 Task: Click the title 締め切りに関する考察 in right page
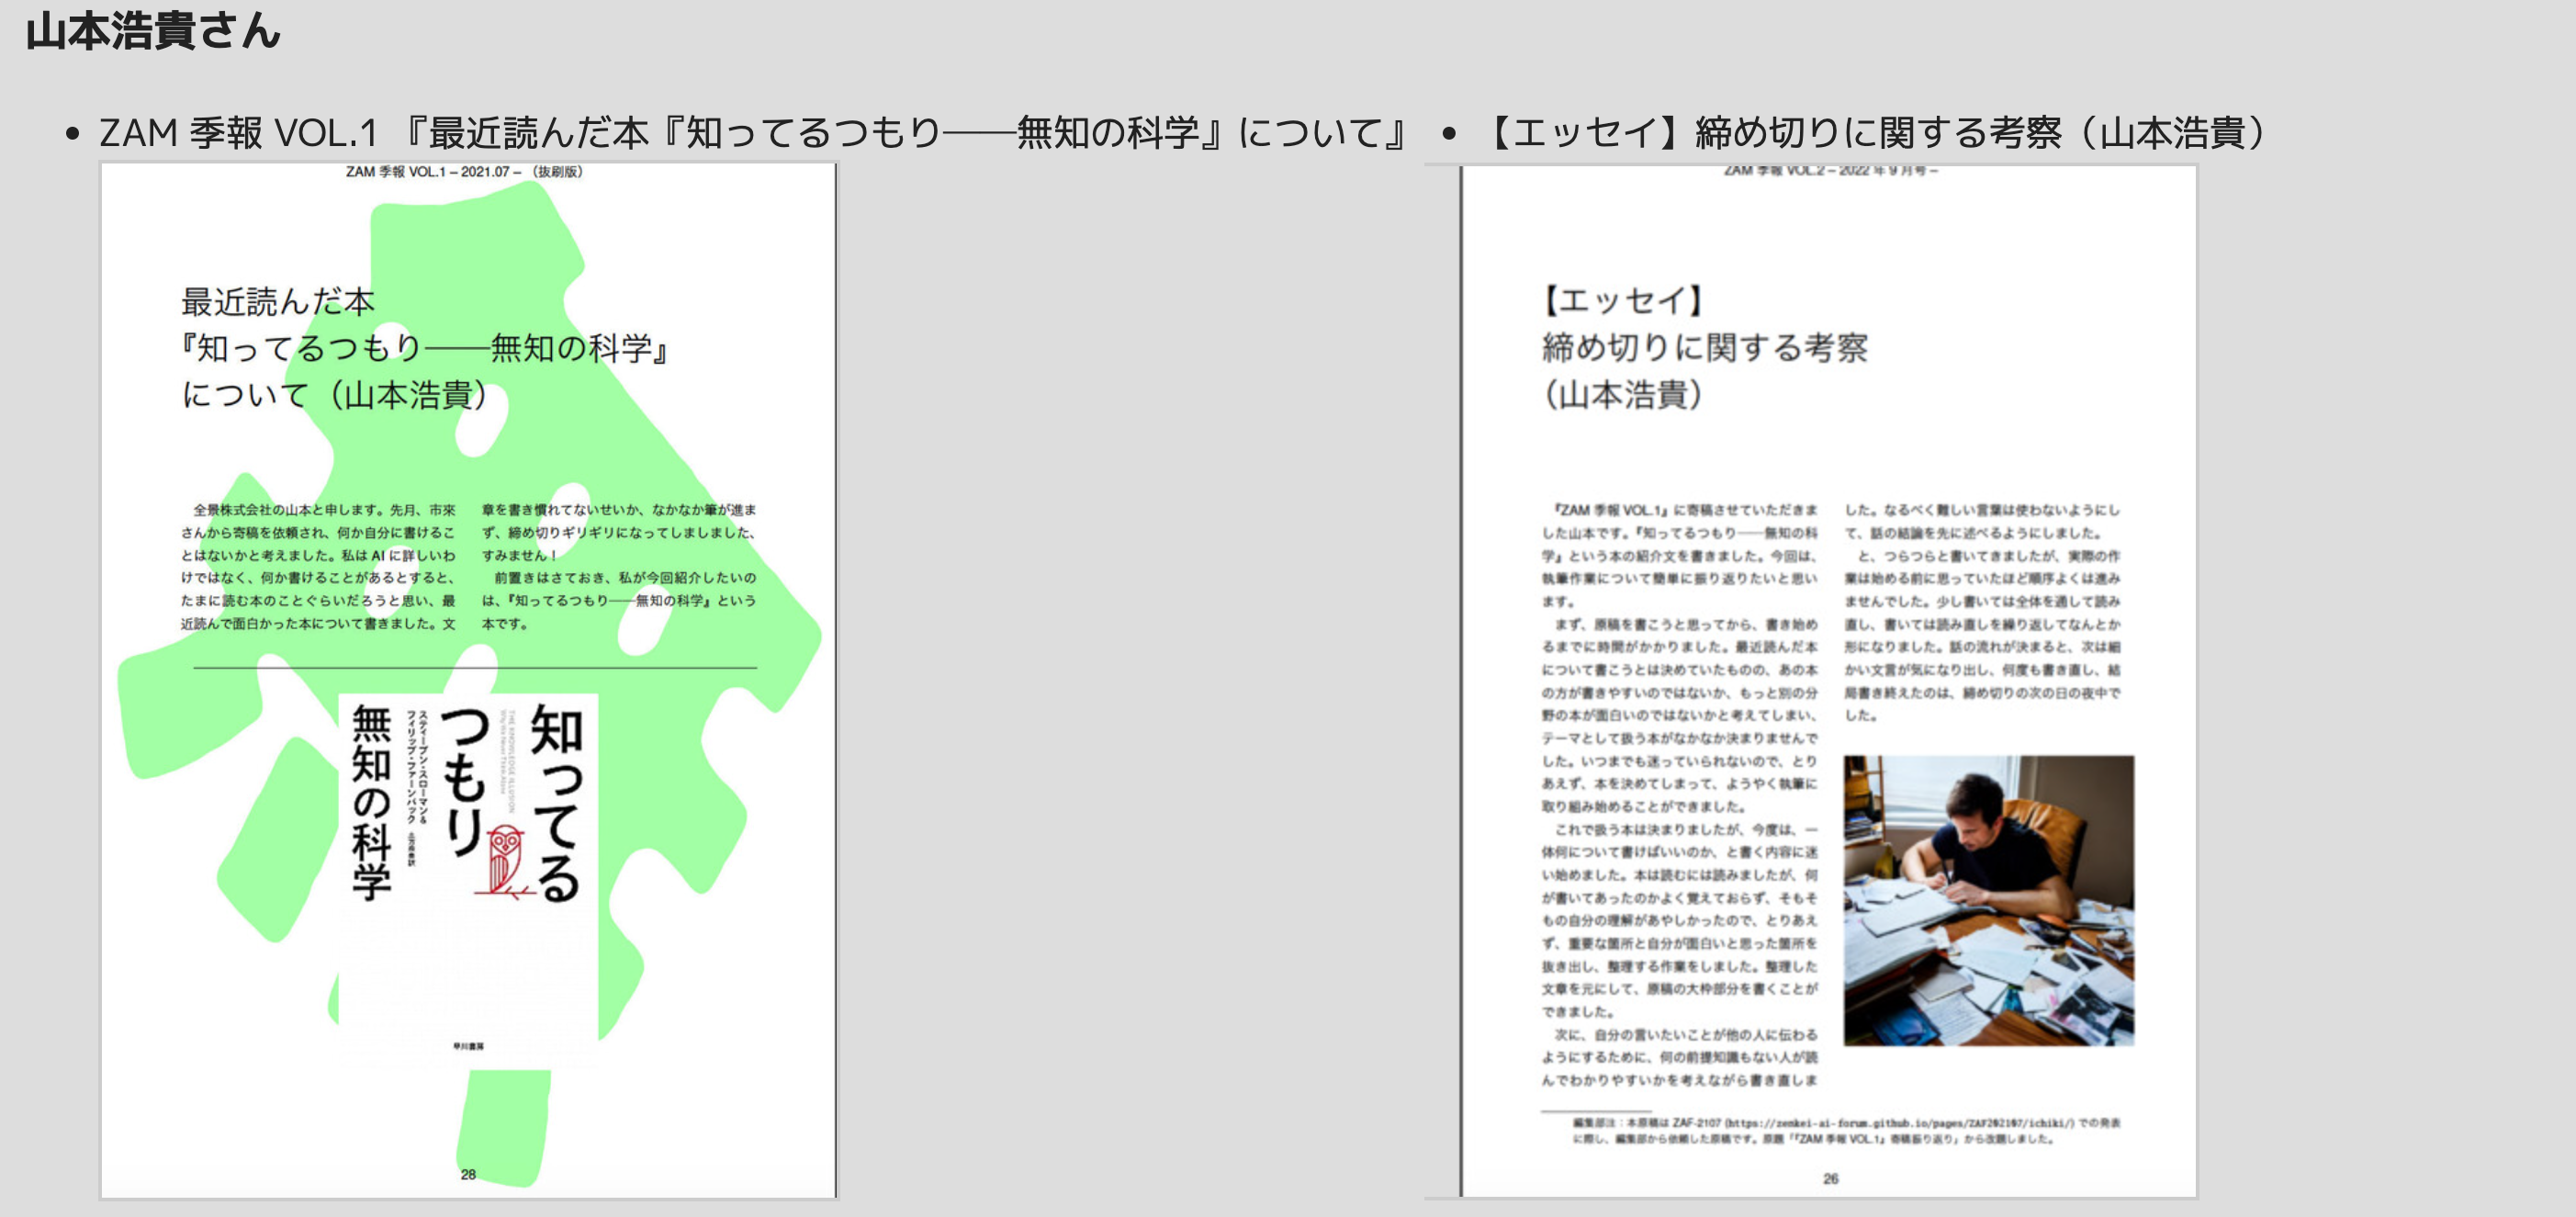coord(1704,348)
